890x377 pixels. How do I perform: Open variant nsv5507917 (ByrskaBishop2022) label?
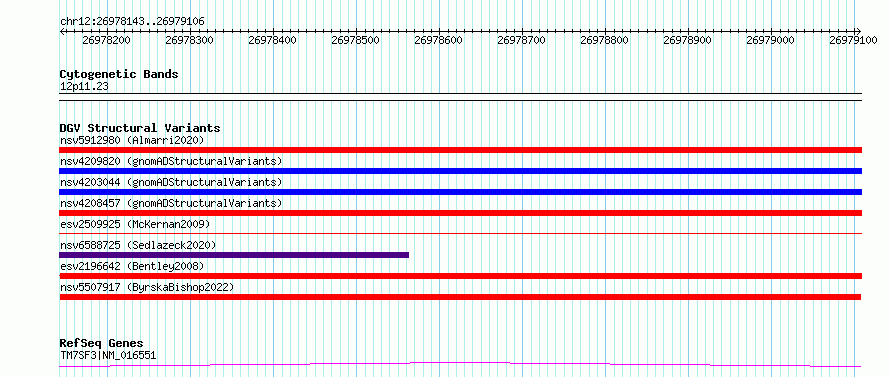pyautogui.click(x=147, y=287)
